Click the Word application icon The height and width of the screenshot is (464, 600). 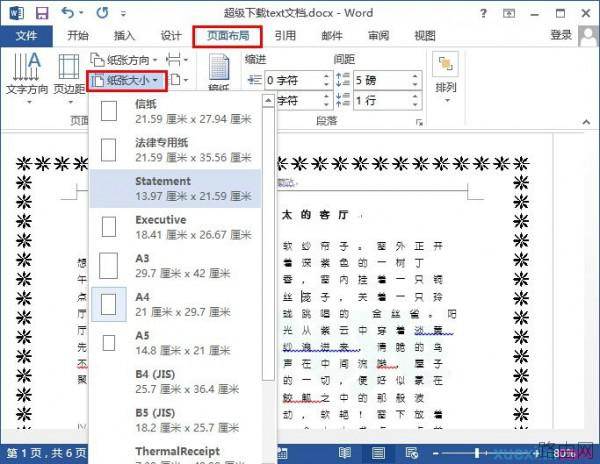[16, 13]
